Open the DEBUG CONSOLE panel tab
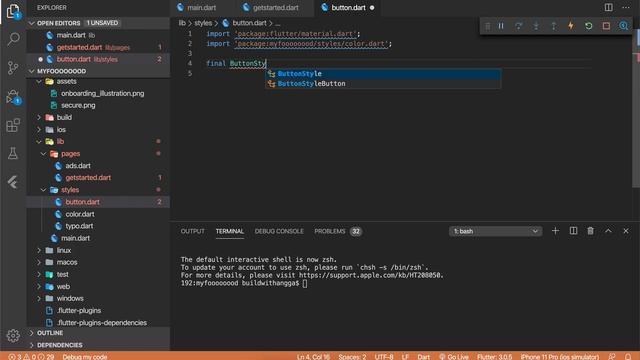This screenshot has height=360, width=640. click(x=279, y=231)
